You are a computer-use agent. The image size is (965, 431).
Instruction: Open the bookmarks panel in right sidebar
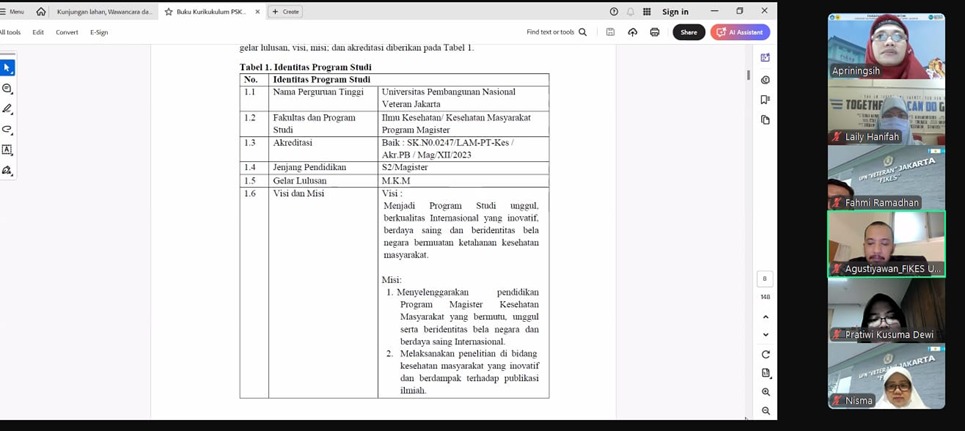tap(765, 100)
